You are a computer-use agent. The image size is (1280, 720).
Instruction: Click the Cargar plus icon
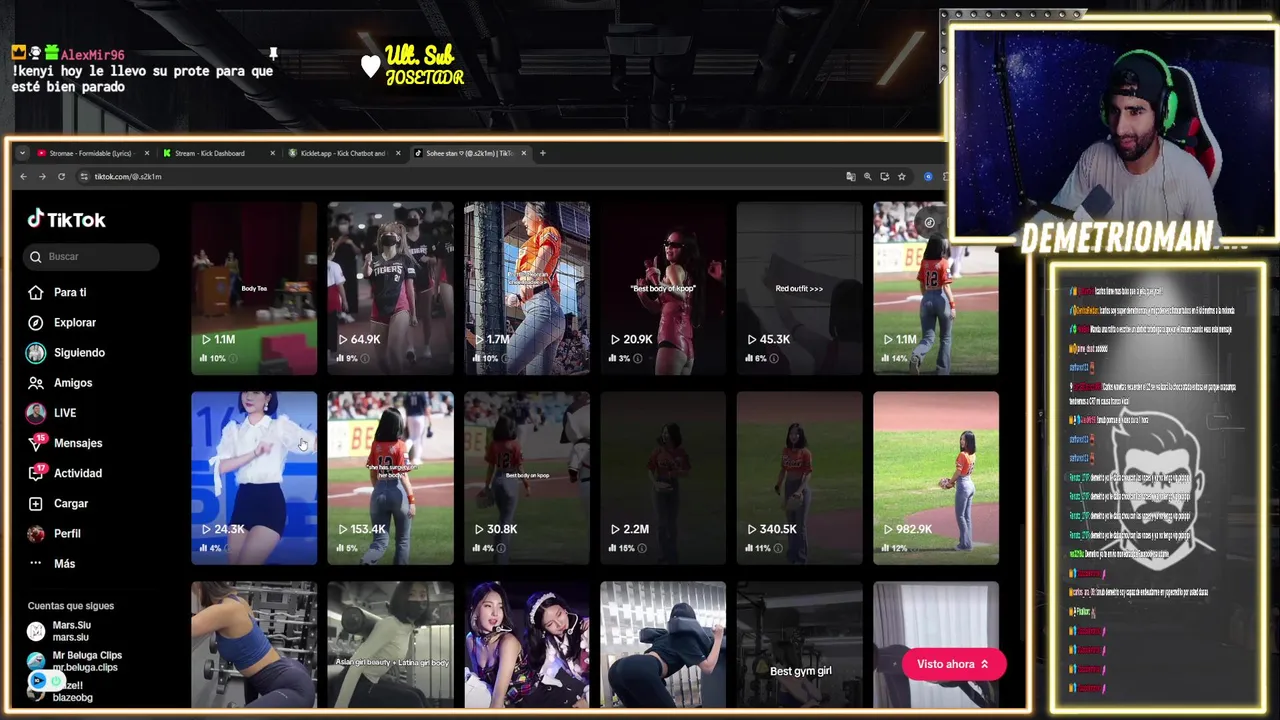click(x=36, y=504)
